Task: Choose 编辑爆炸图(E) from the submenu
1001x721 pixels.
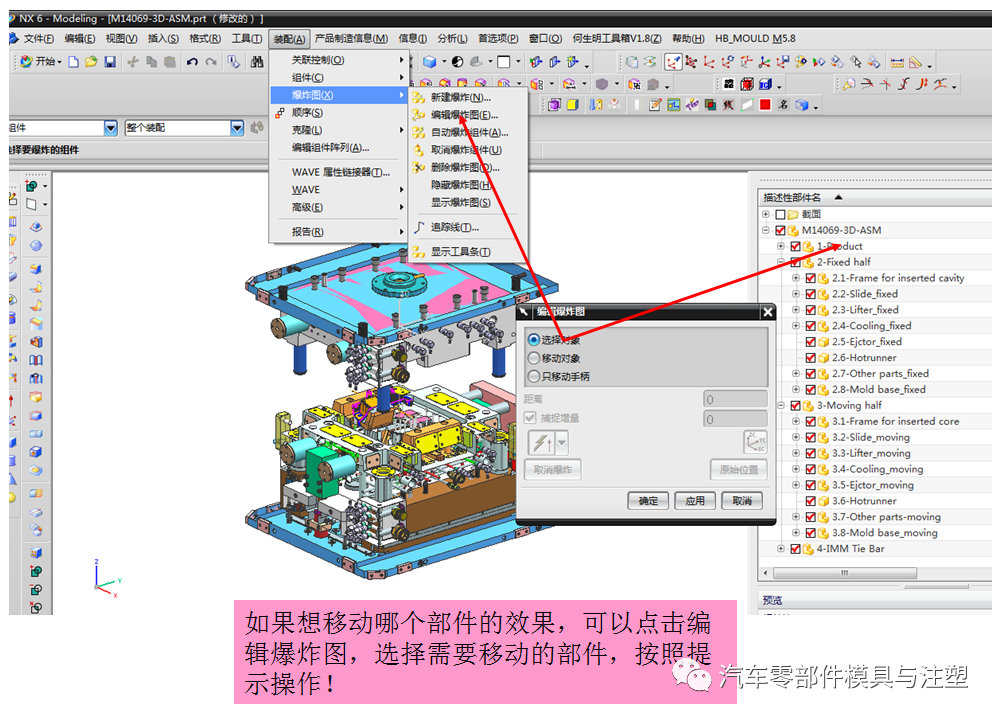Action: [462, 115]
